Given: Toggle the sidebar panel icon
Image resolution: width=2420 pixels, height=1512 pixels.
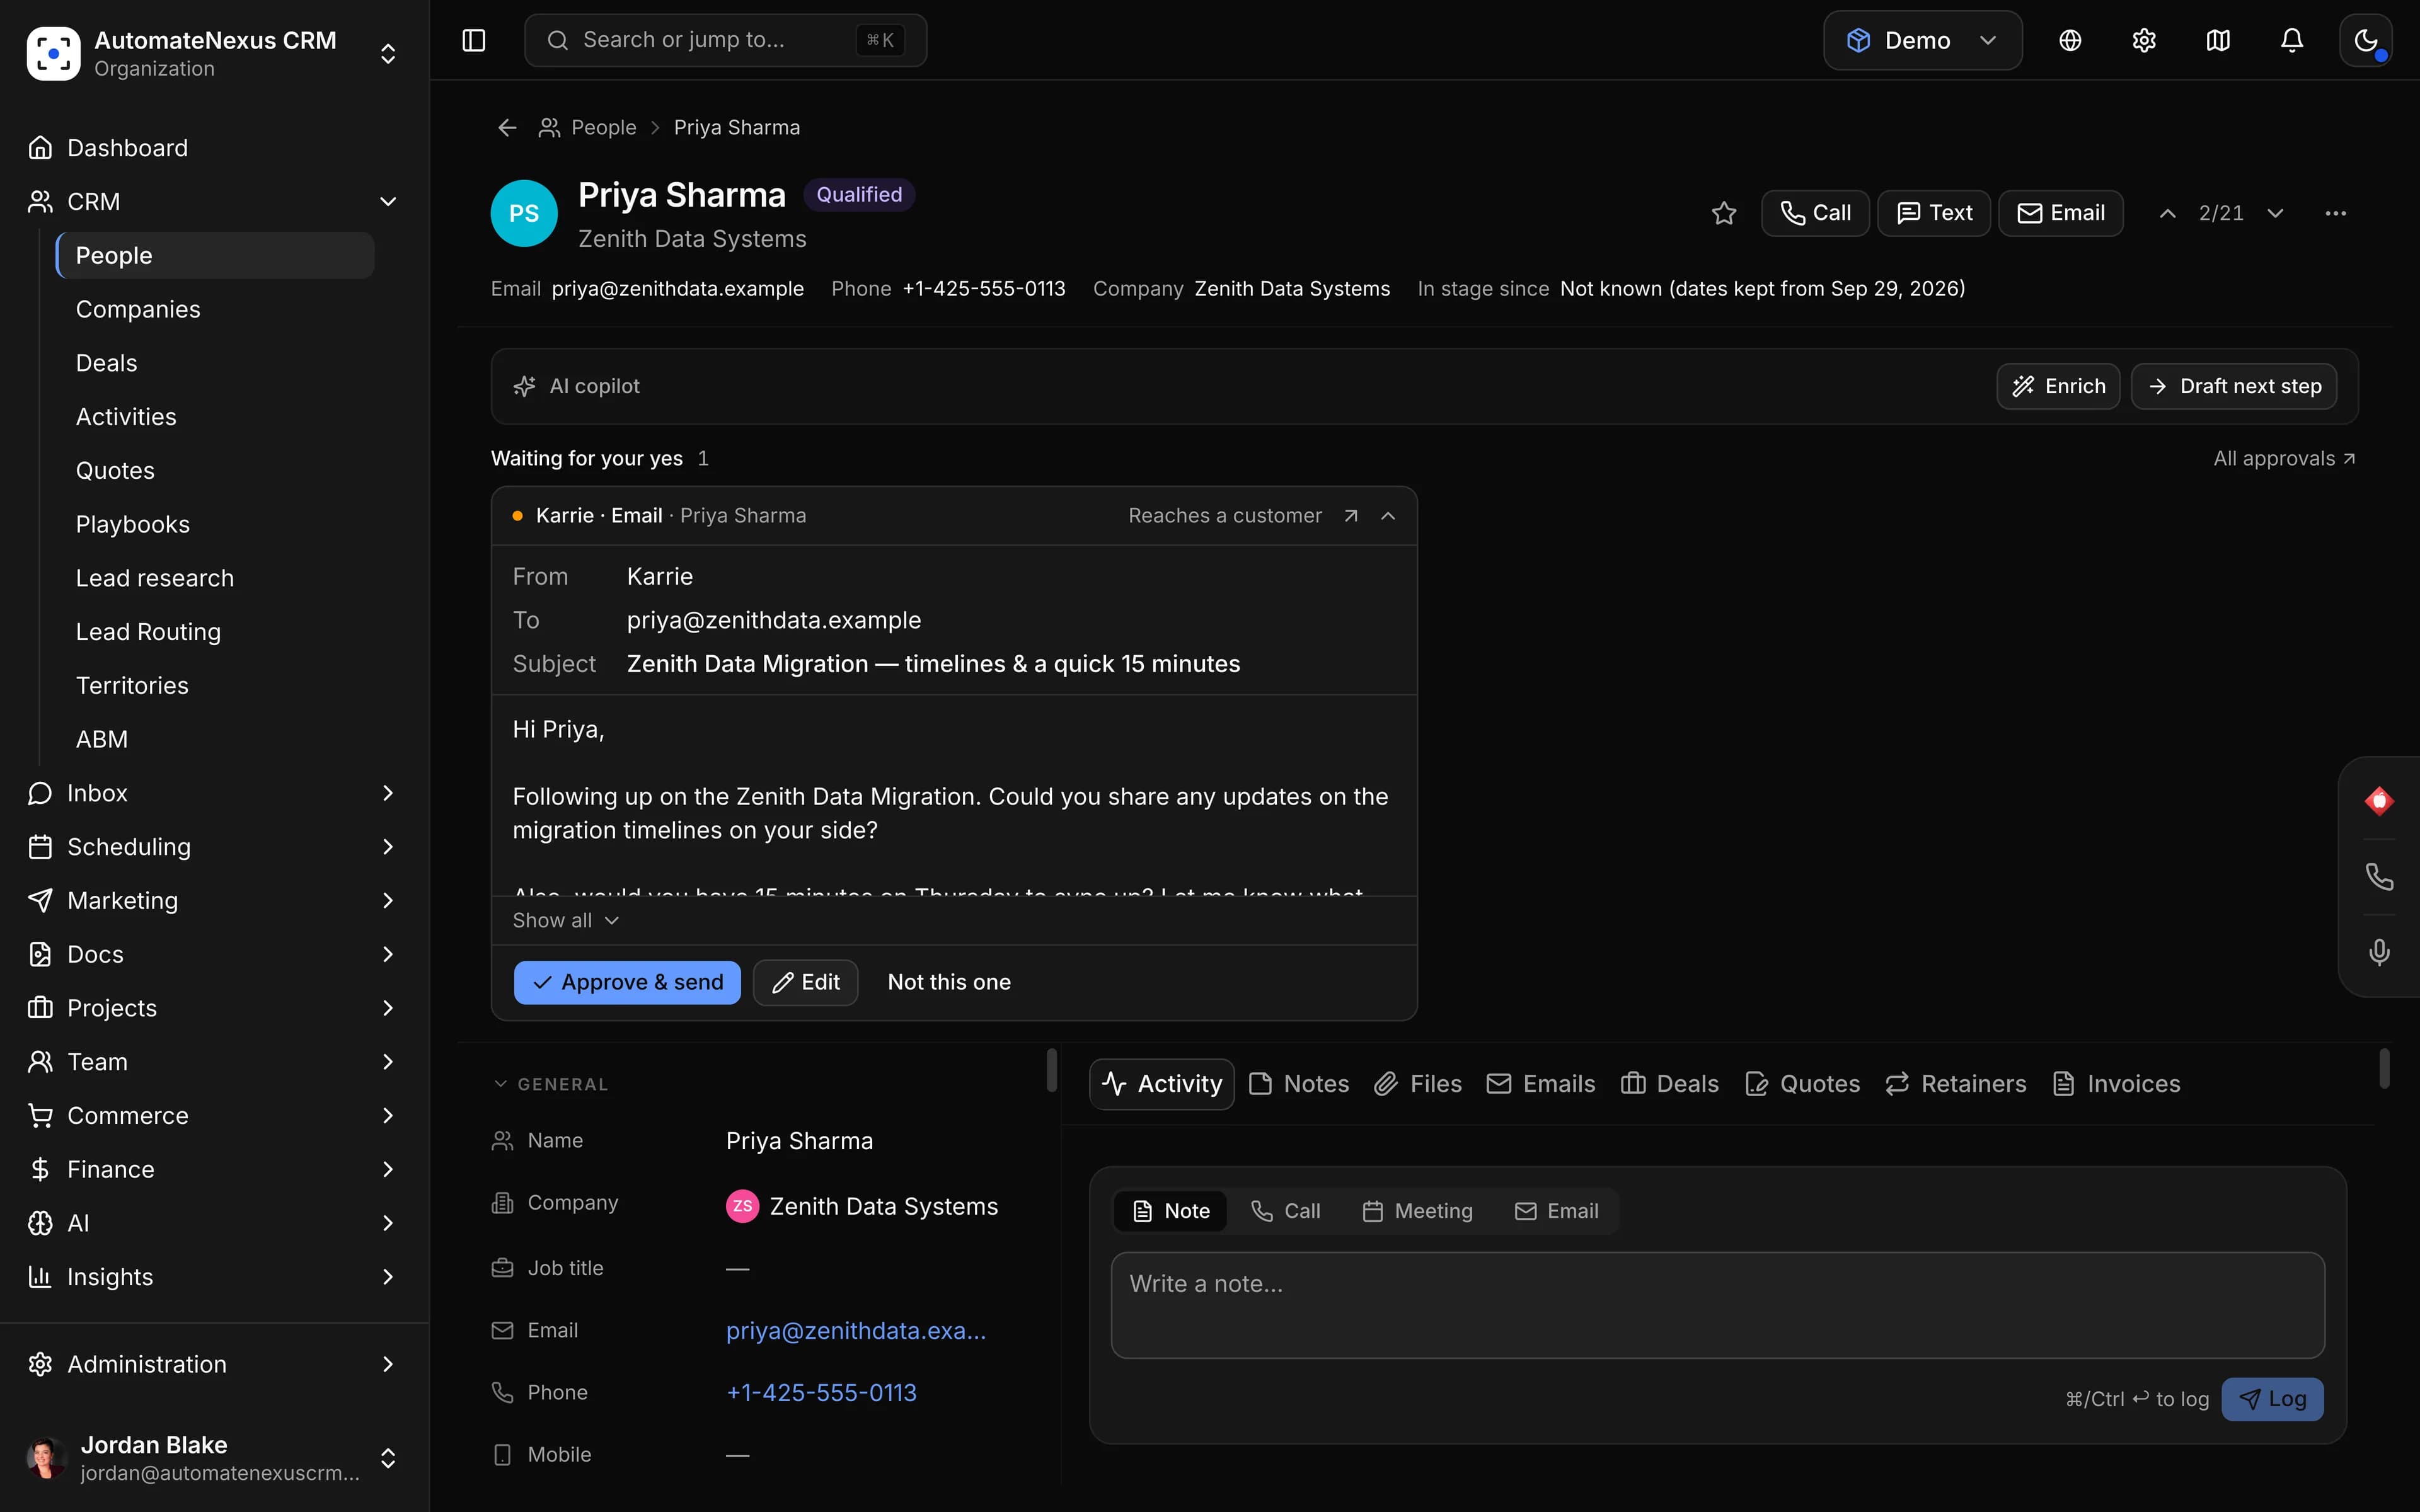Looking at the screenshot, I should coord(474,40).
